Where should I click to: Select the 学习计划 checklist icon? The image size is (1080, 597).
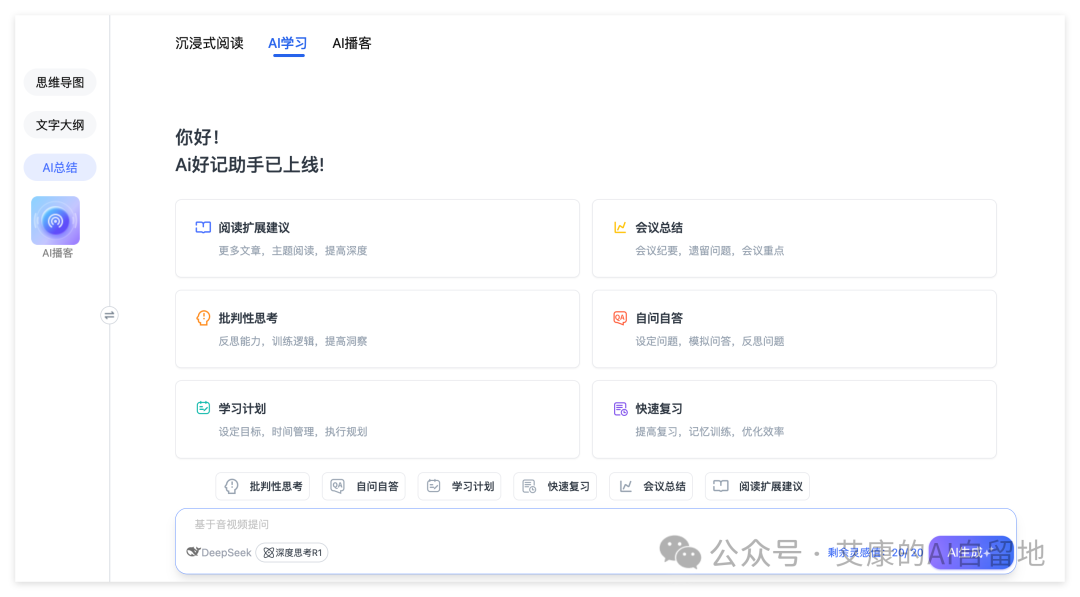201,408
